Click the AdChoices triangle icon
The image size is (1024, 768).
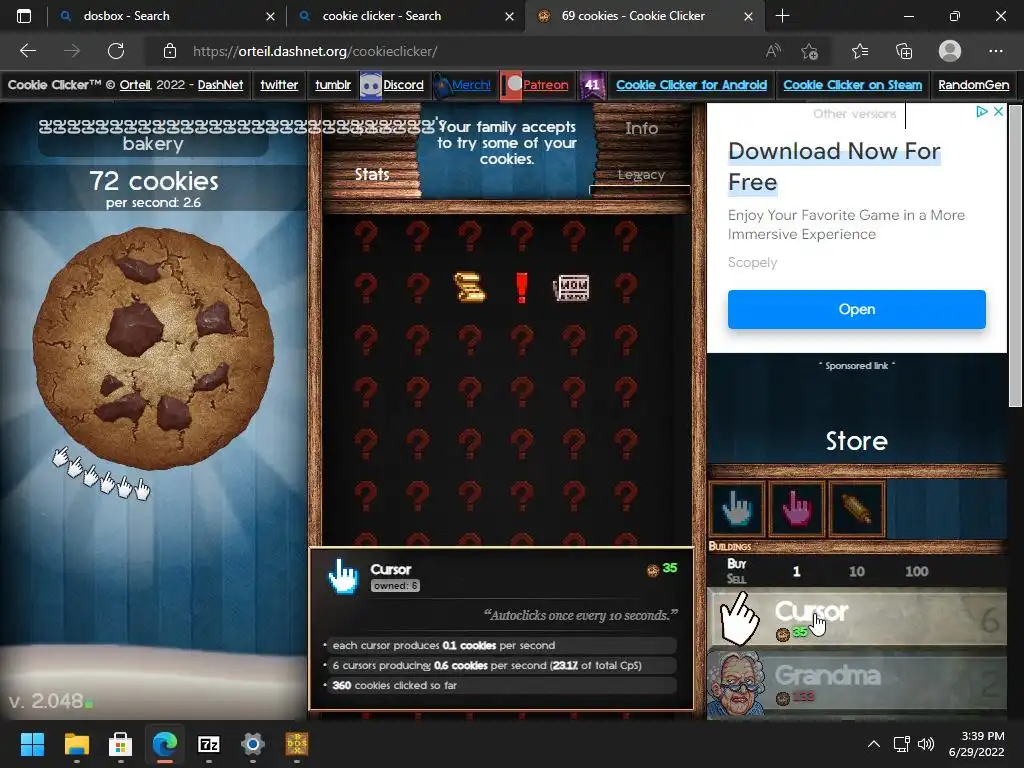tap(982, 112)
